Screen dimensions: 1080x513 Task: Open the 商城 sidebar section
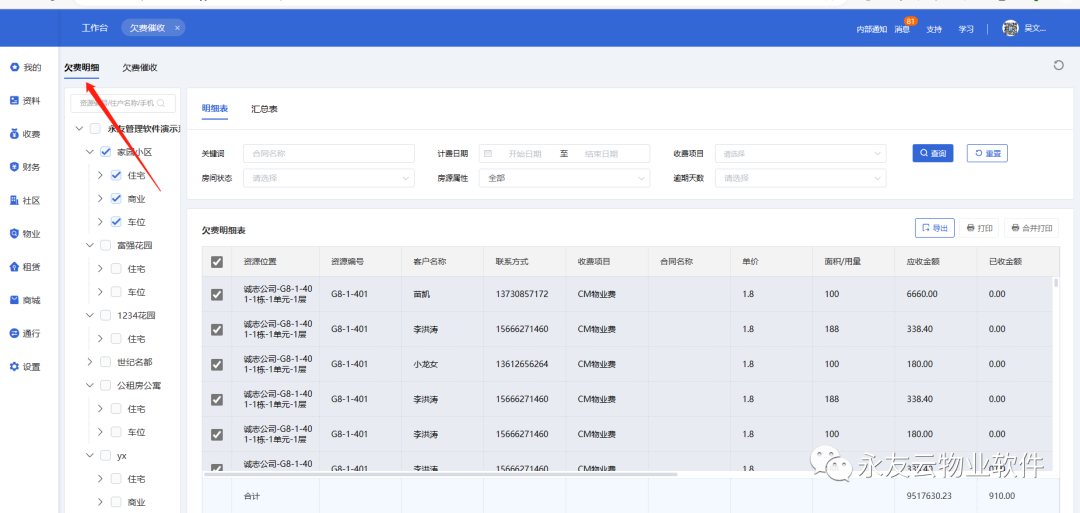[x=25, y=300]
